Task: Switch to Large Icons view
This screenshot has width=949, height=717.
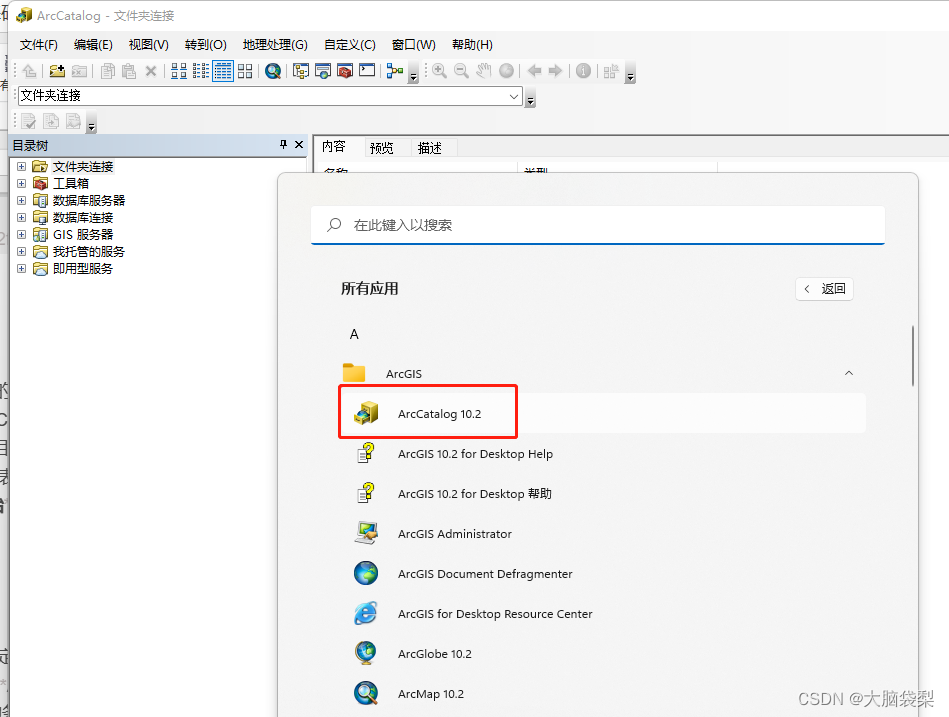Action: 179,71
